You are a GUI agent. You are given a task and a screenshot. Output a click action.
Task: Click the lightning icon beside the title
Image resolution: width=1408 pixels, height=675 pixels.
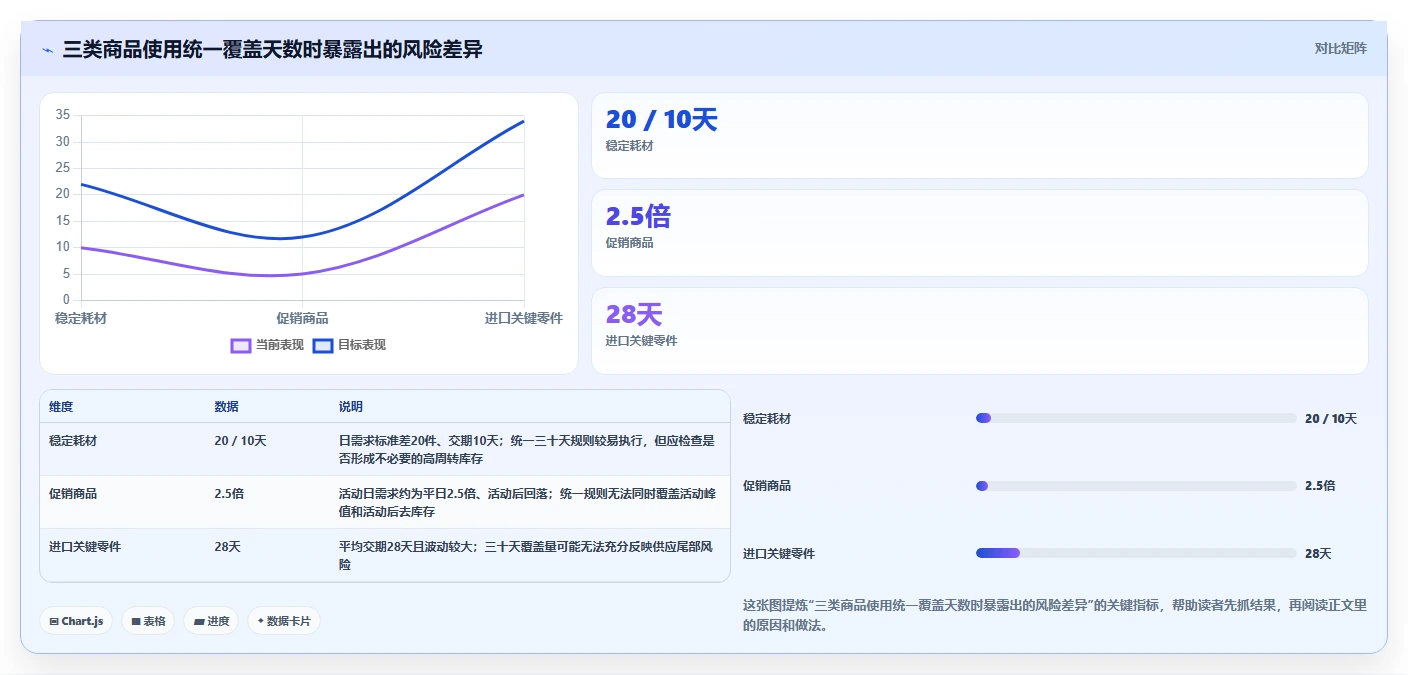[47, 49]
